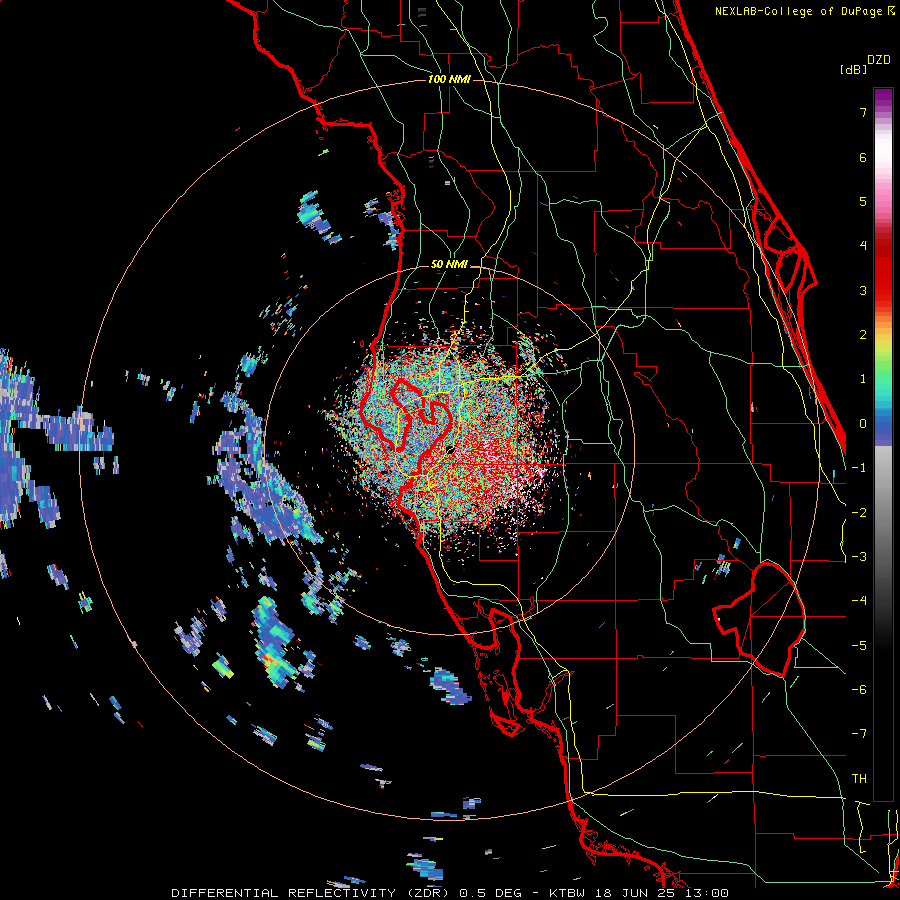Image resolution: width=900 pixels, height=900 pixels.
Task: Click the 2 value on color scale
Action: pos(863,335)
